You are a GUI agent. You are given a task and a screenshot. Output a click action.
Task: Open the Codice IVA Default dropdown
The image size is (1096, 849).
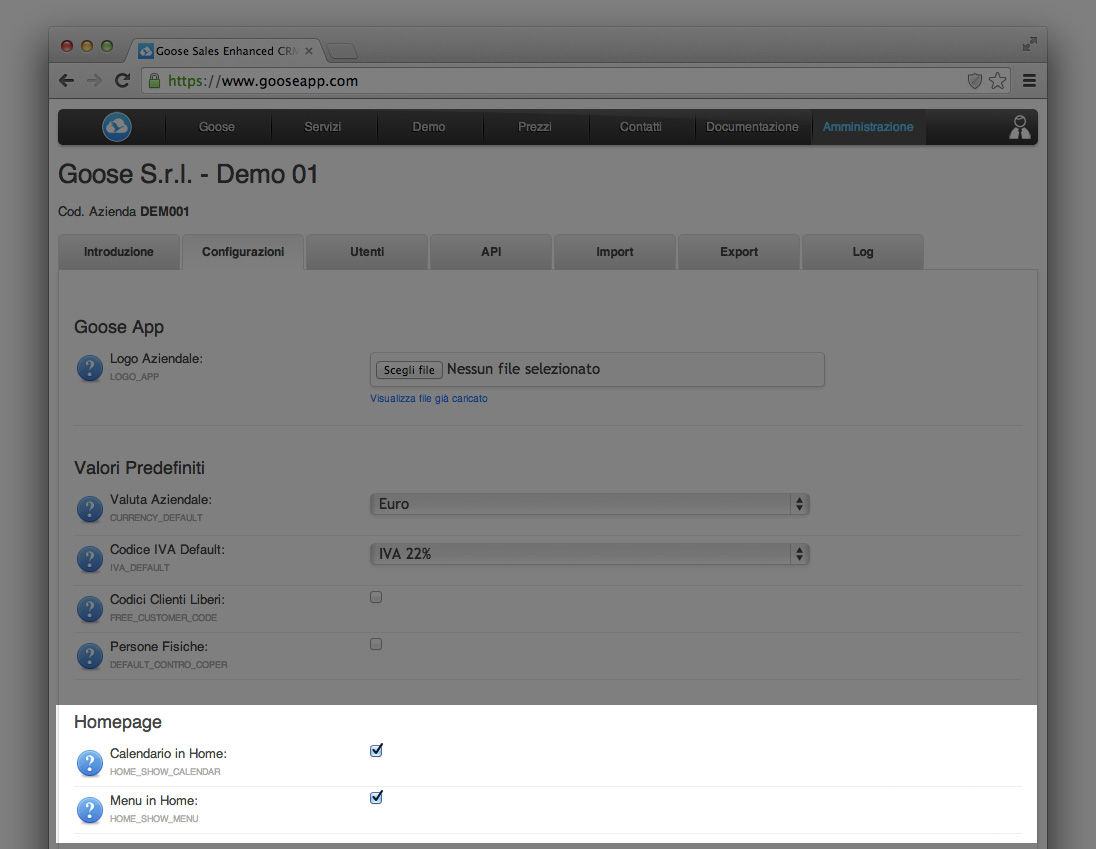[x=590, y=554]
